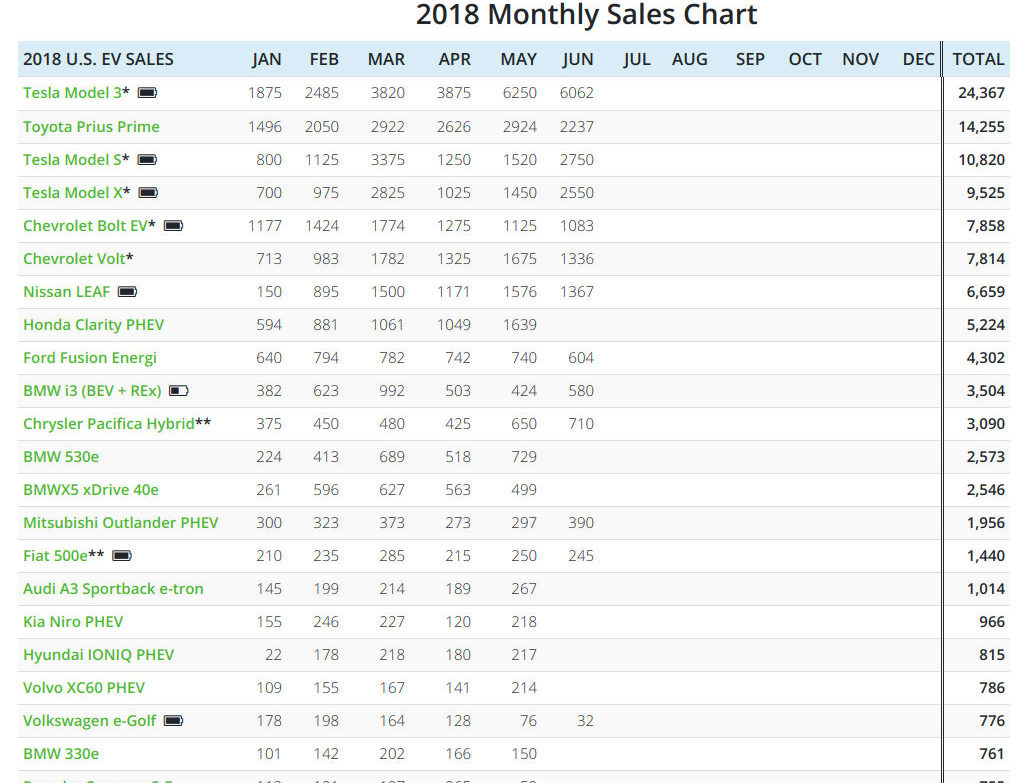
Task: Click the SEP column header
Action: (x=750, y=59)
